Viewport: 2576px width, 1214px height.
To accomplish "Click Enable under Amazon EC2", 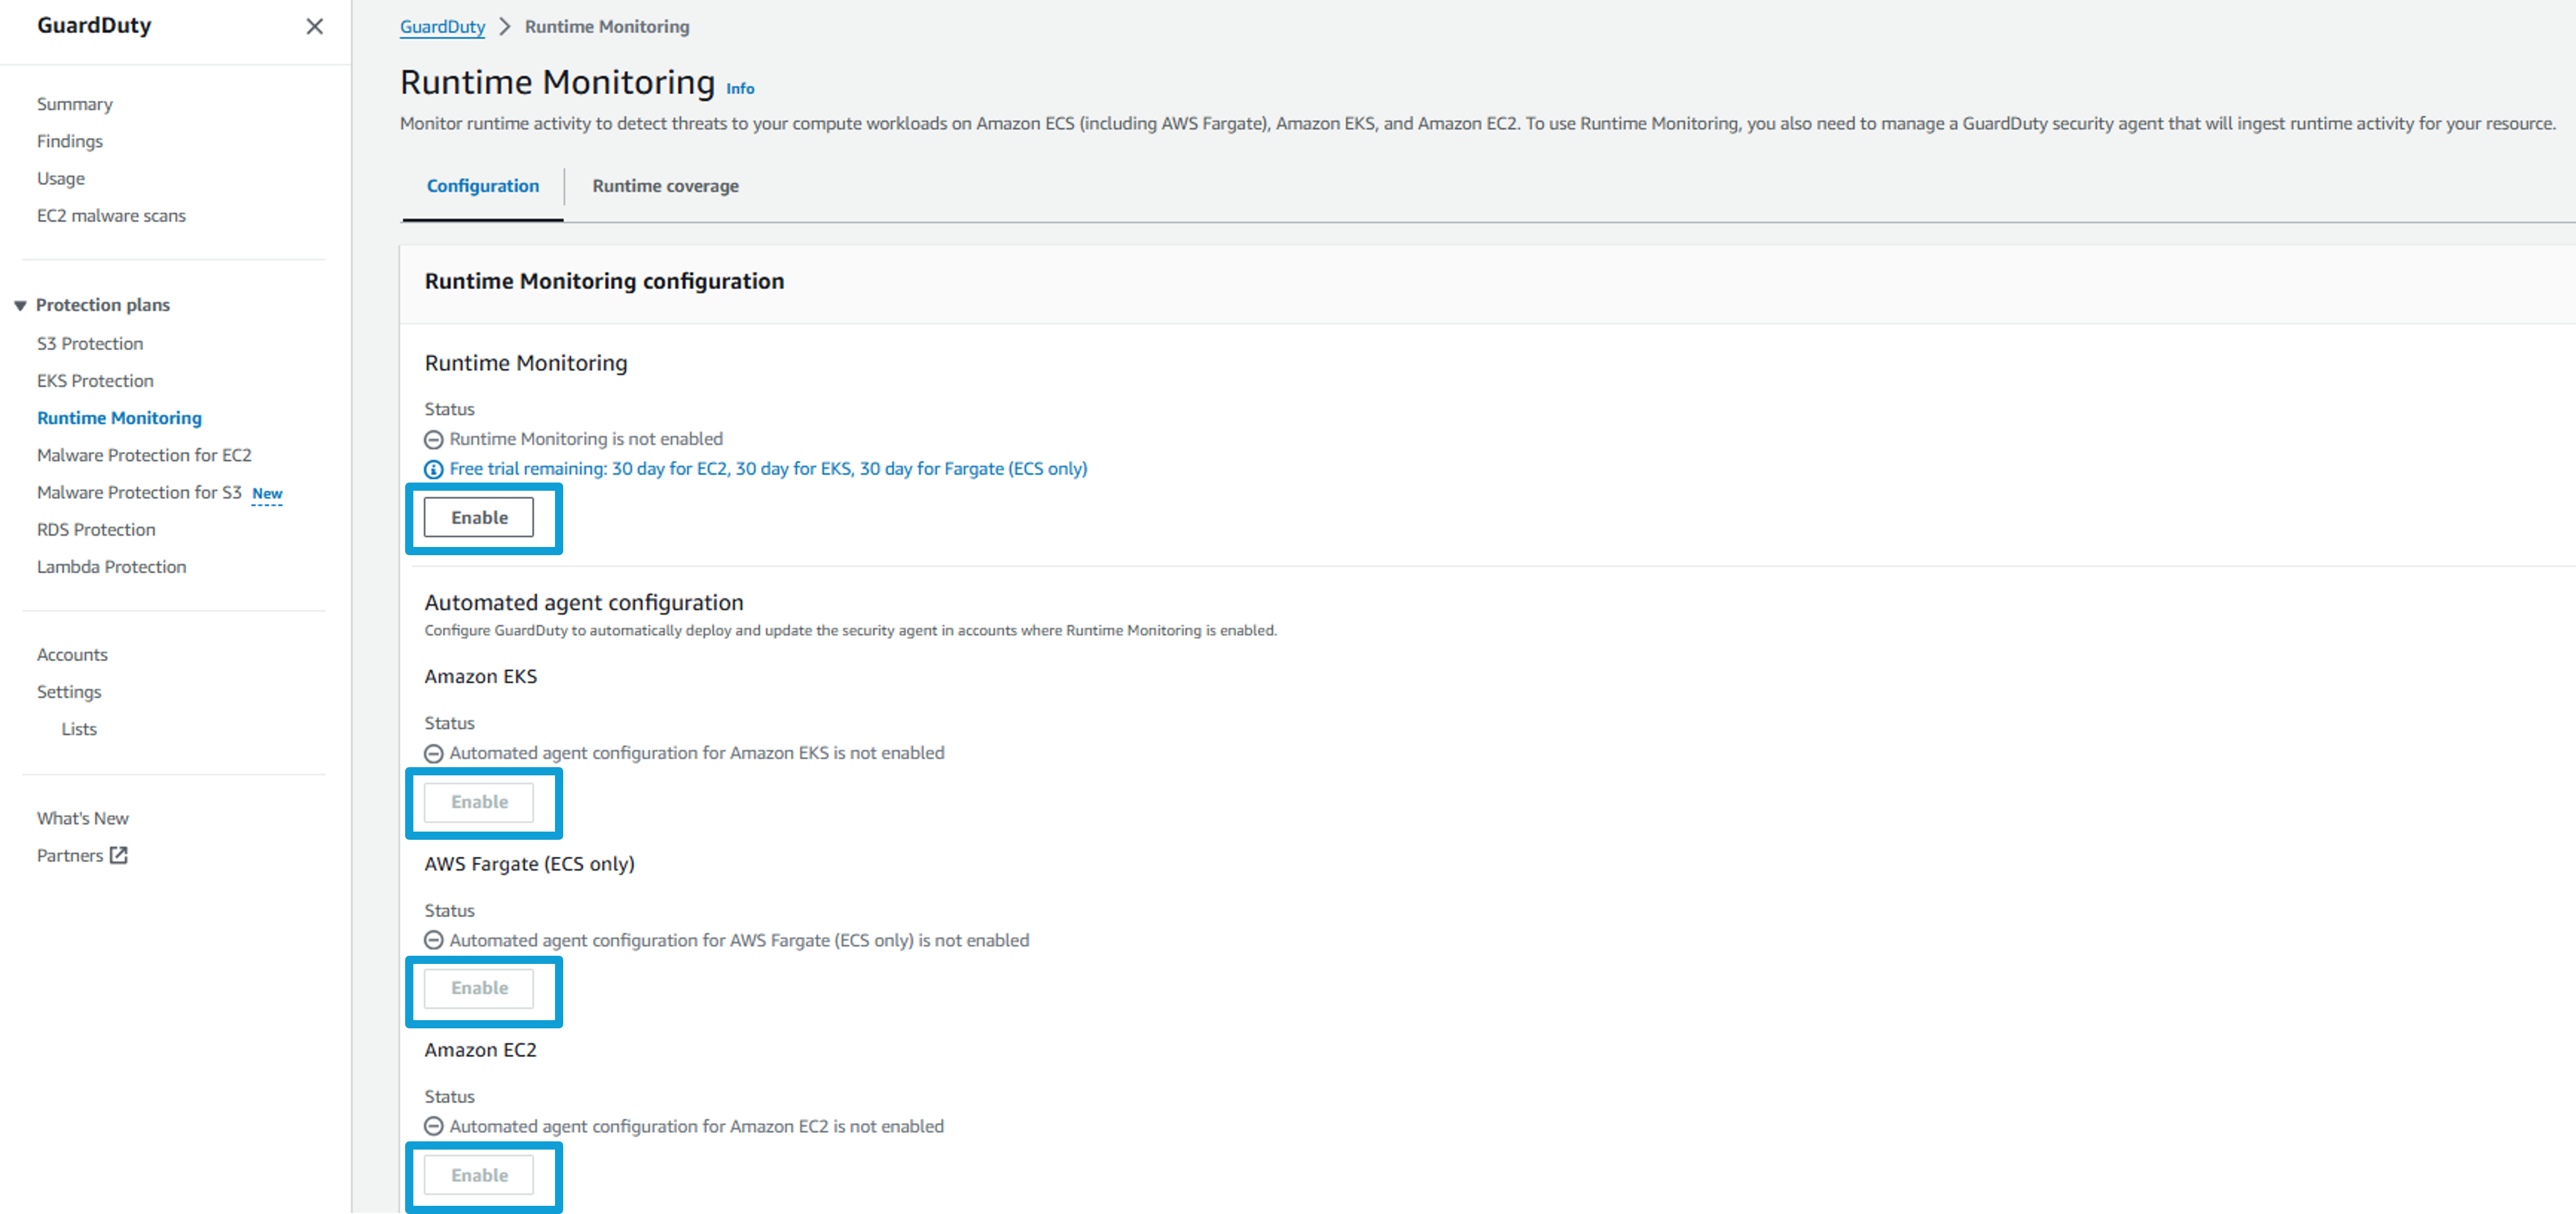I will [479, 1175].
